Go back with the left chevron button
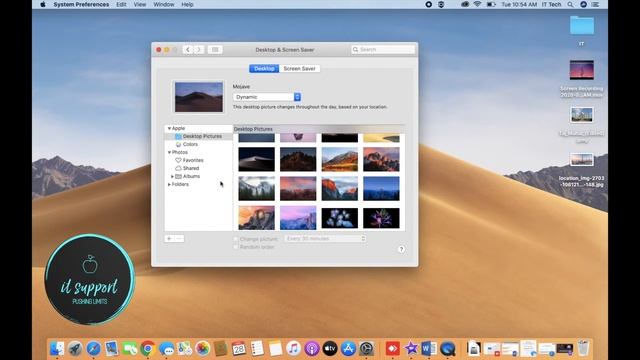The image size is (640, 360). click(x=188, y=50)
